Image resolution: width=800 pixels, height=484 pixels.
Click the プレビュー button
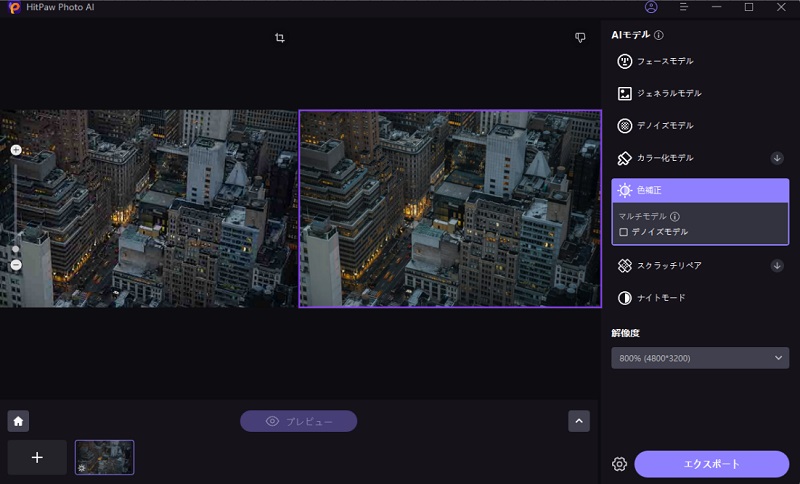pos(298,421)
